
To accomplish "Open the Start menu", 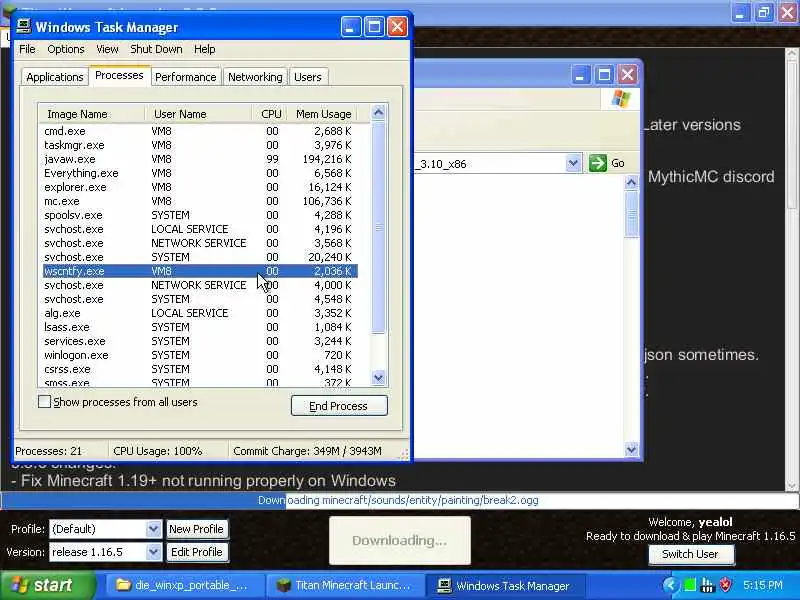I will pyautogui.click(x=47, y=585).
